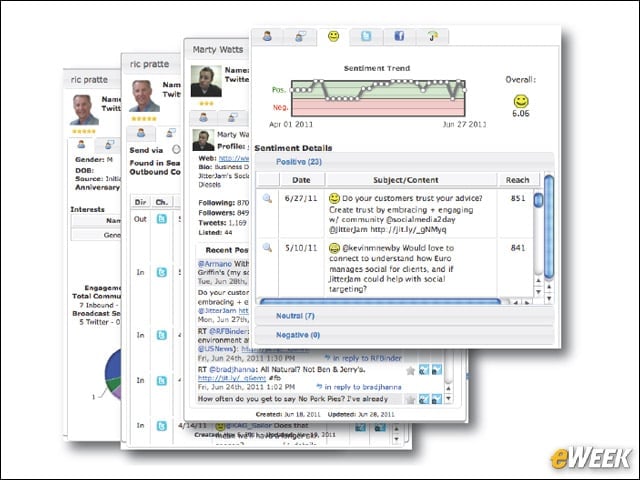
Task: Sort by the Subject/Content column header
Action: [x=411, y=180]
